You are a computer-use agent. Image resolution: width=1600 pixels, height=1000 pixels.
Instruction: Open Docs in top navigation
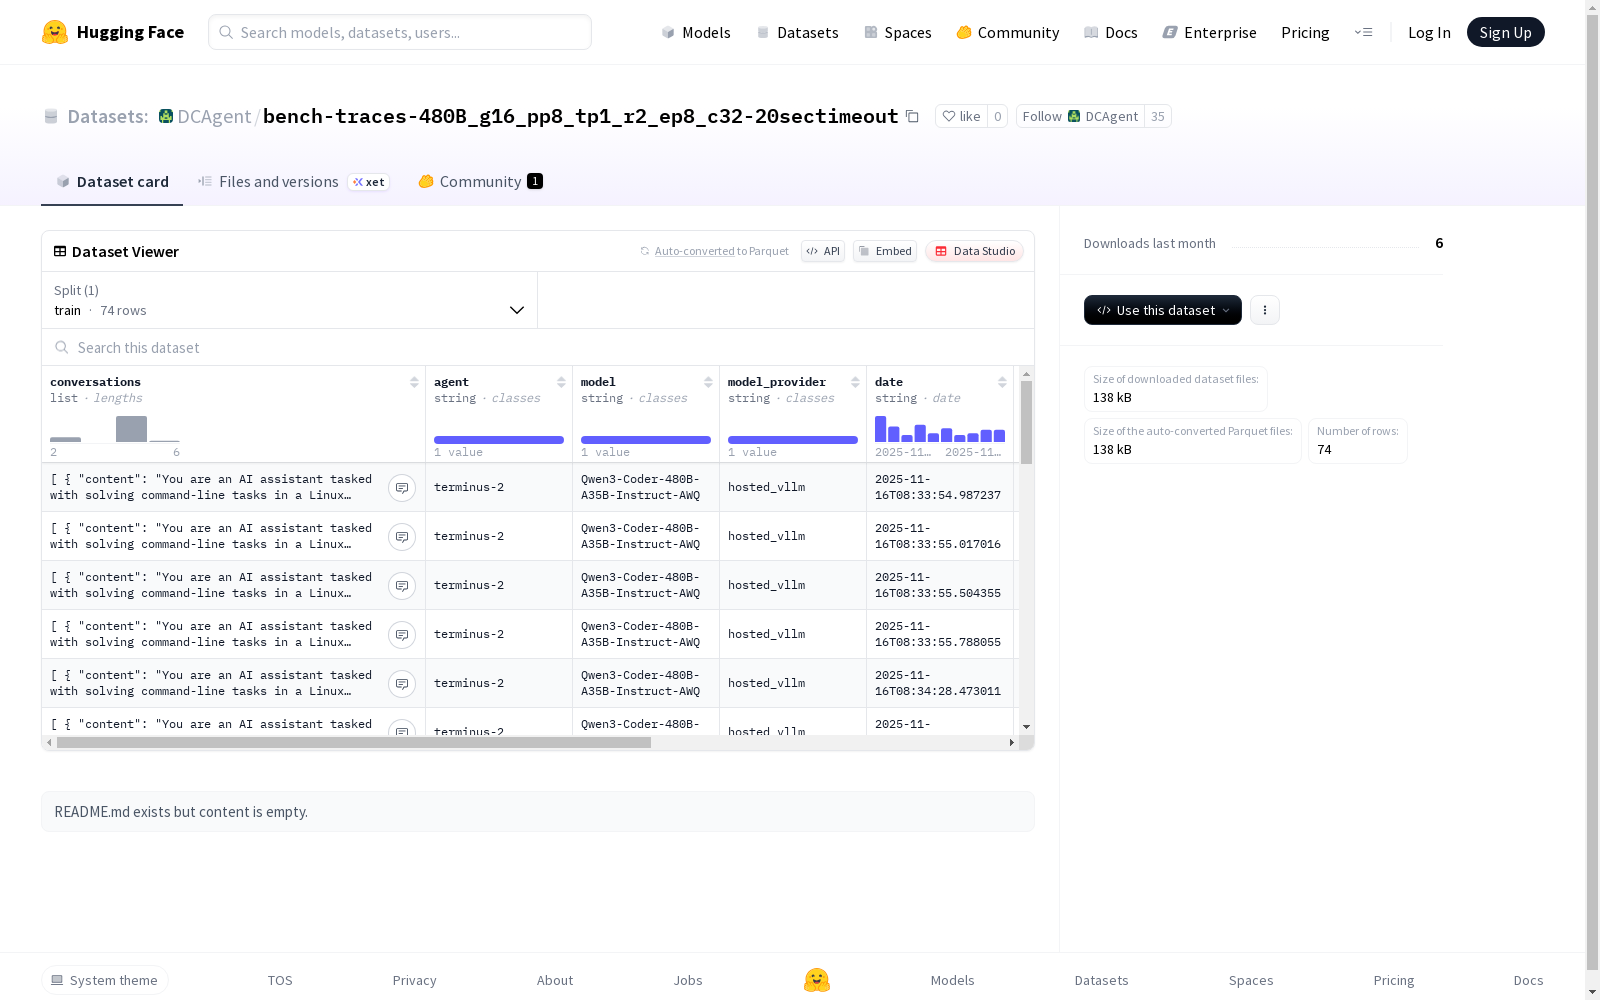[1111, 32]
